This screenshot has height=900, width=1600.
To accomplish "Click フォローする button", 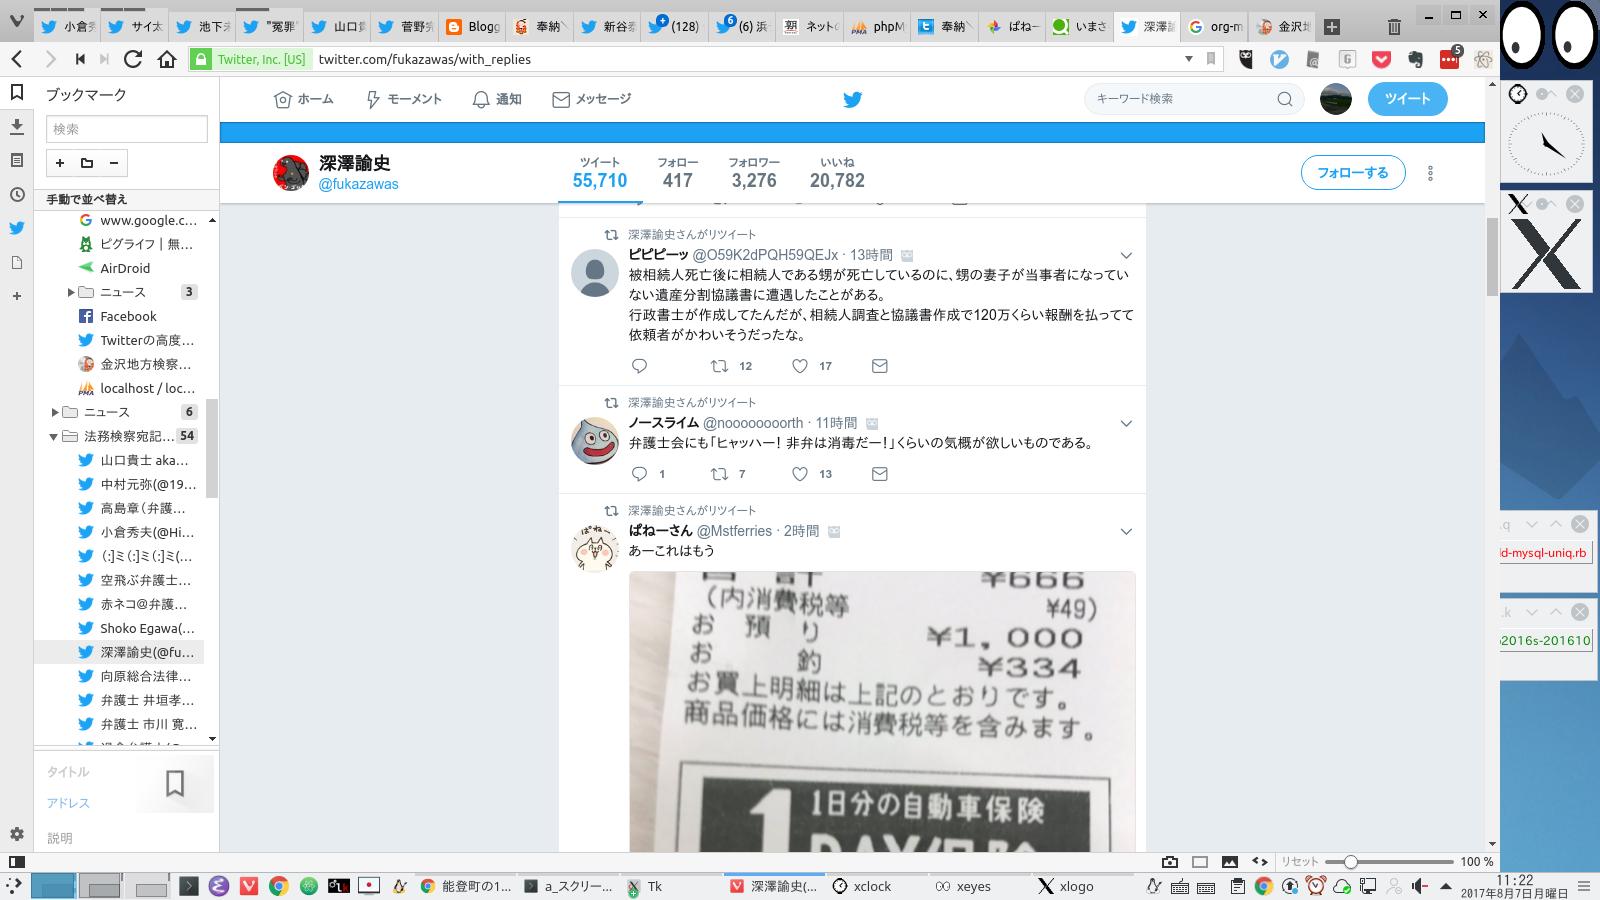I will 1353,173.
